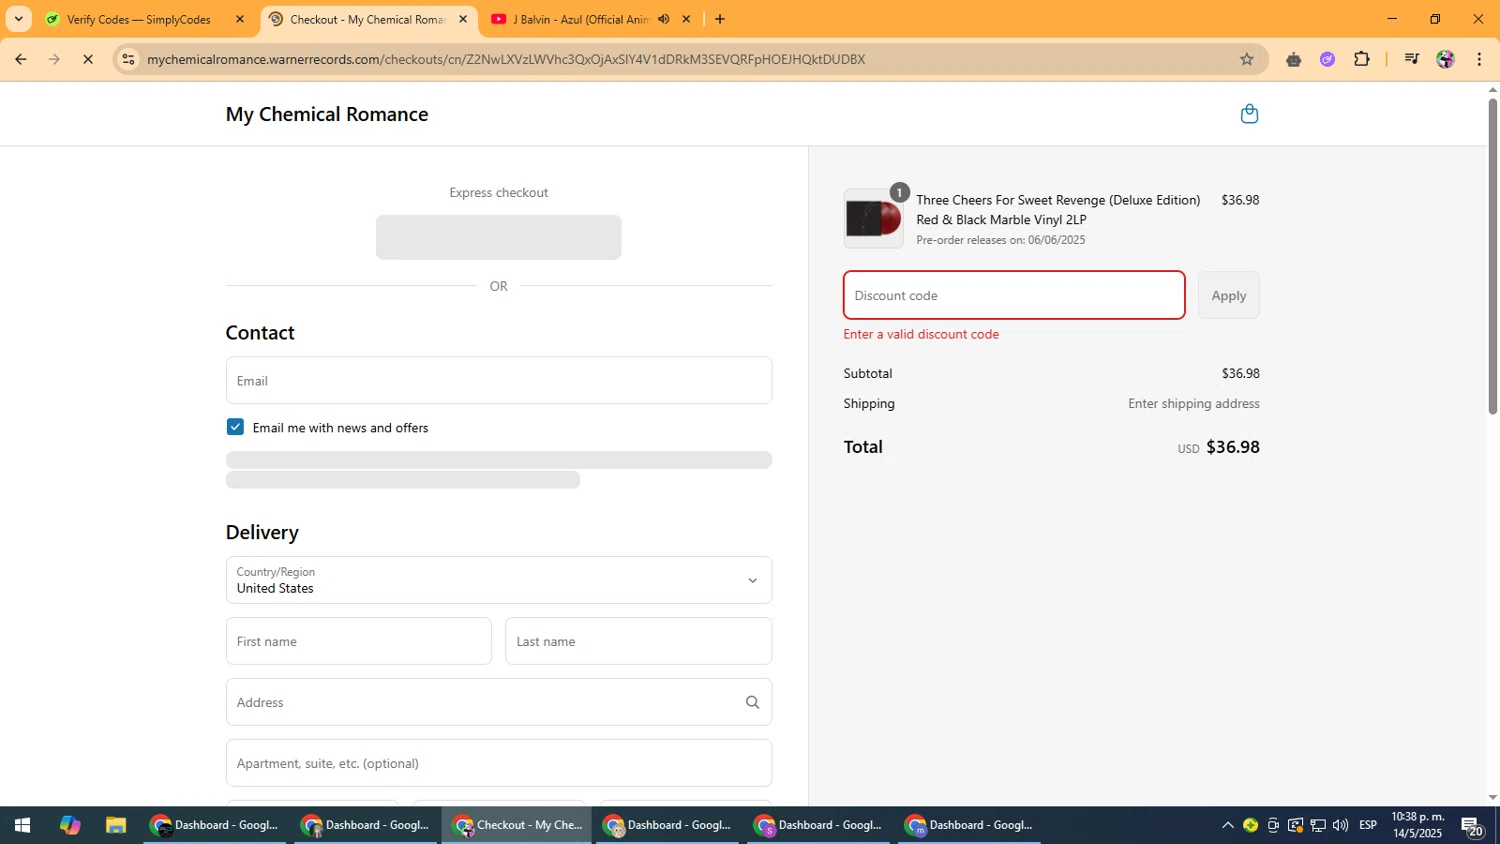Open first Dashboard - Google Chrome taskbar window

214,825
